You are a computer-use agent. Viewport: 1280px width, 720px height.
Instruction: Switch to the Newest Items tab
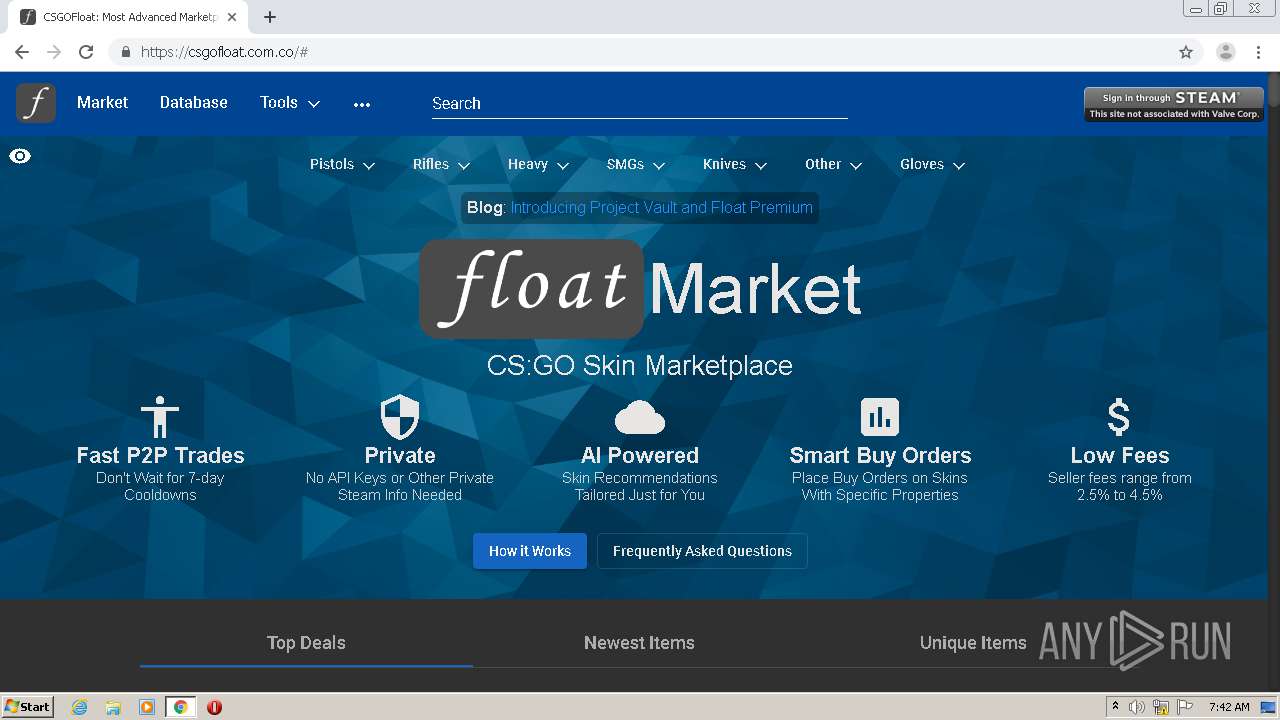pos(639,643)
